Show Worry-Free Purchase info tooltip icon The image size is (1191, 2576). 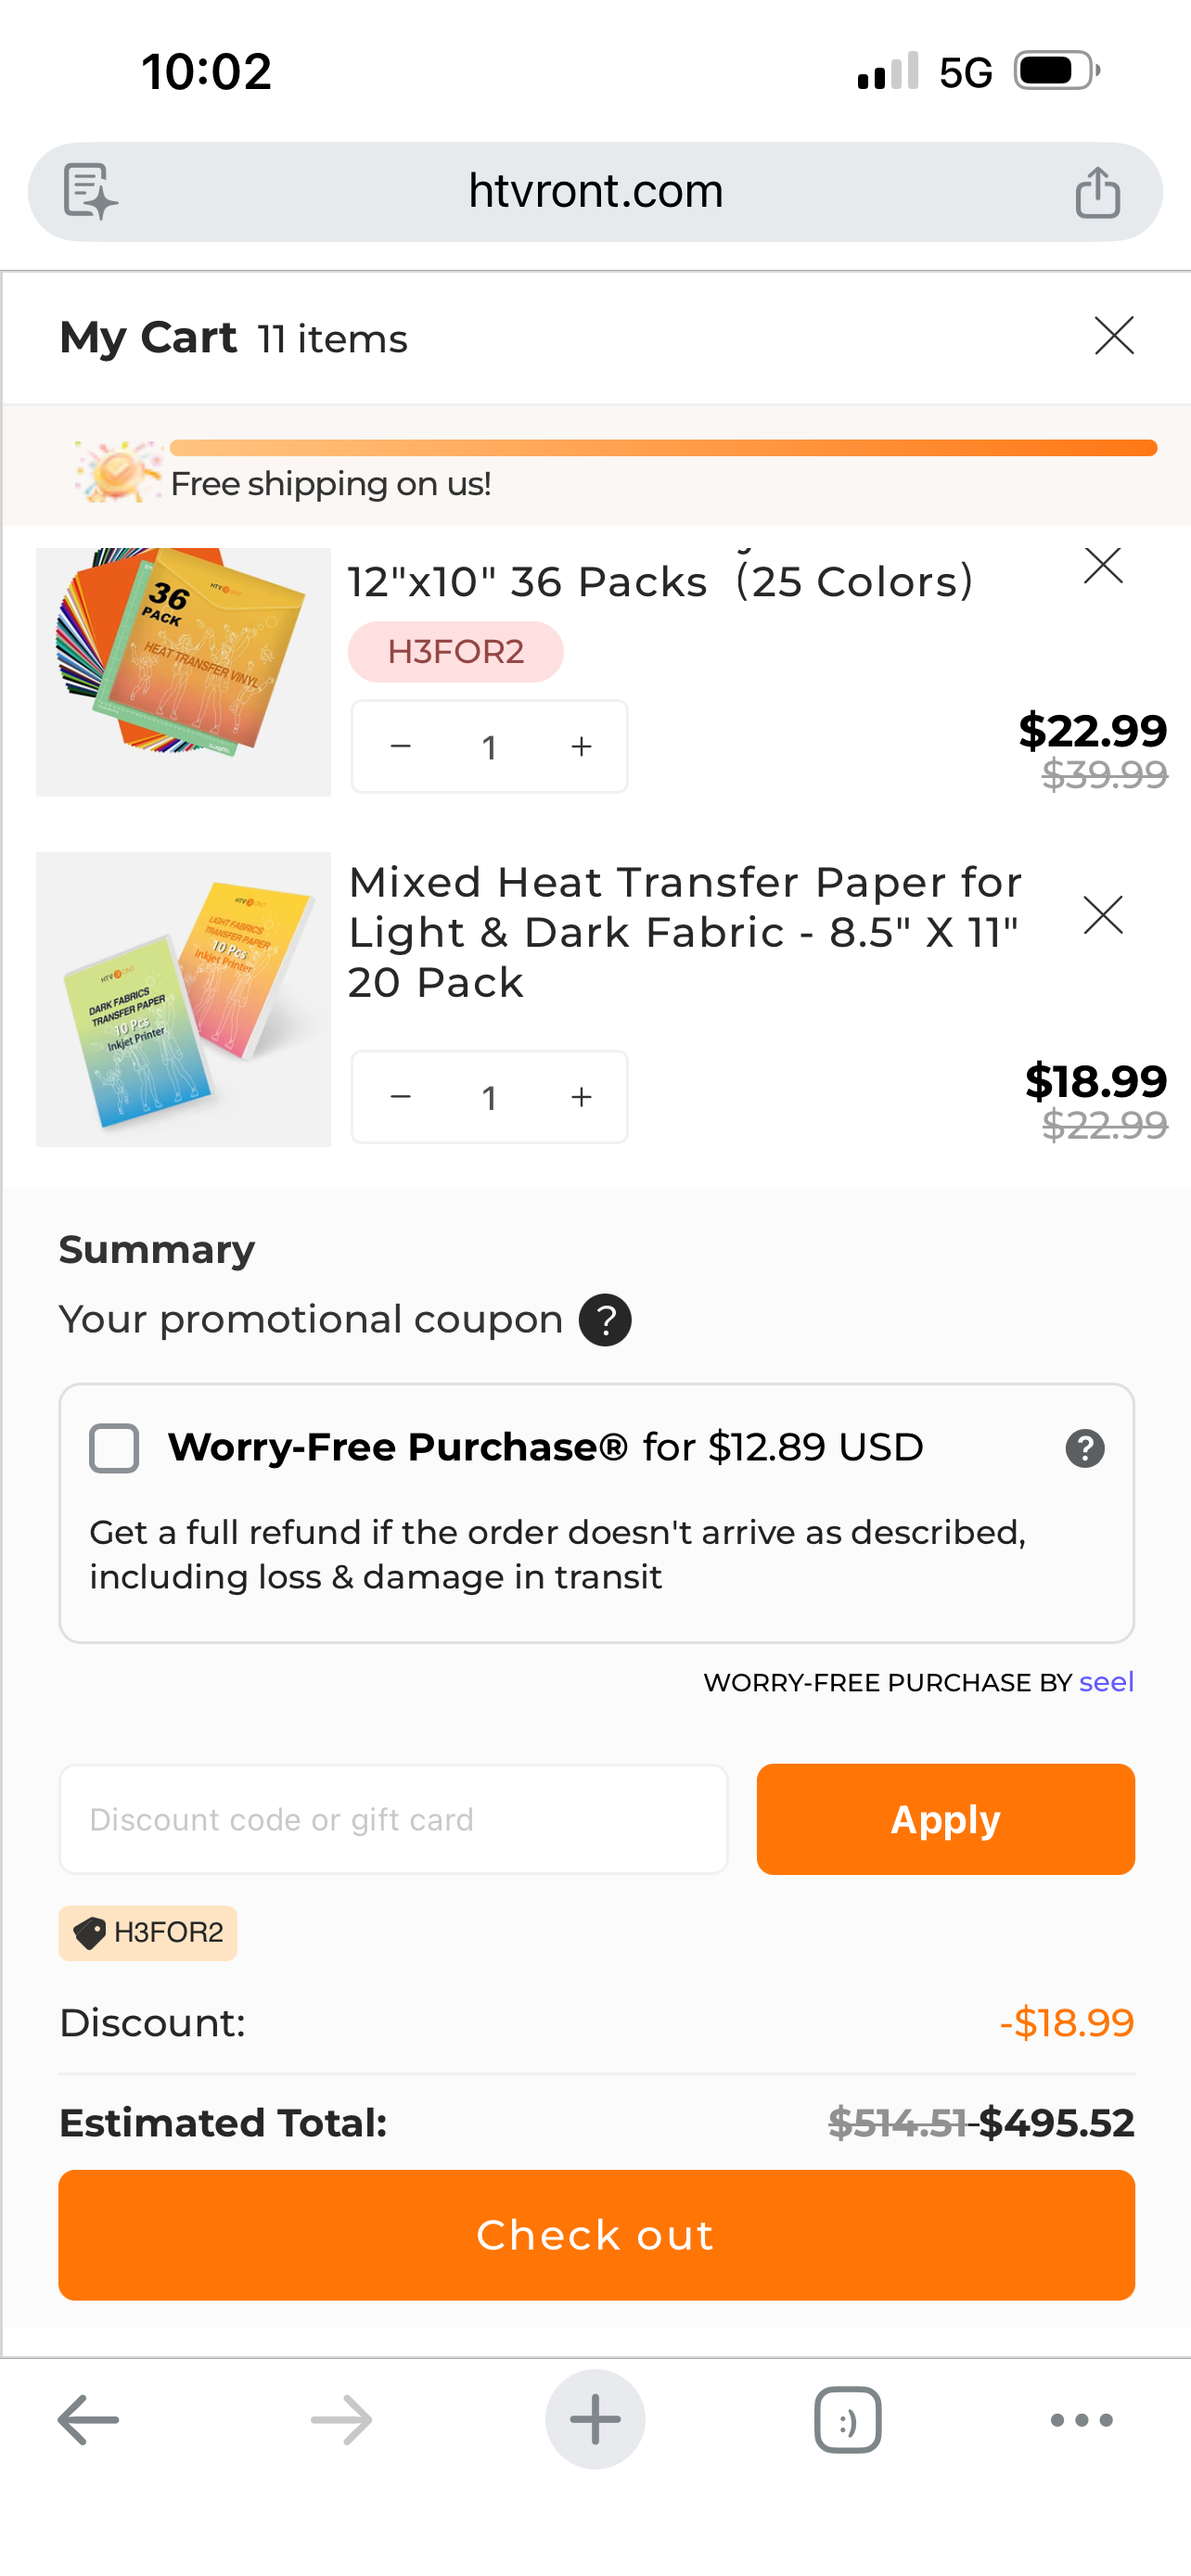tap(1084, 1448)
